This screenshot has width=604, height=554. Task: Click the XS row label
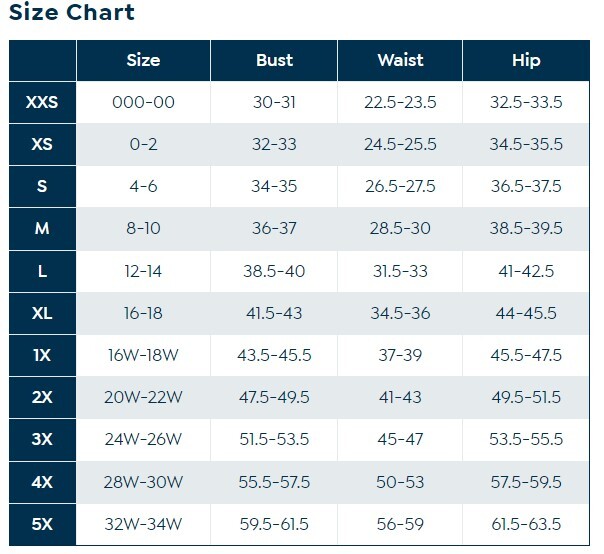pos(42,145)
